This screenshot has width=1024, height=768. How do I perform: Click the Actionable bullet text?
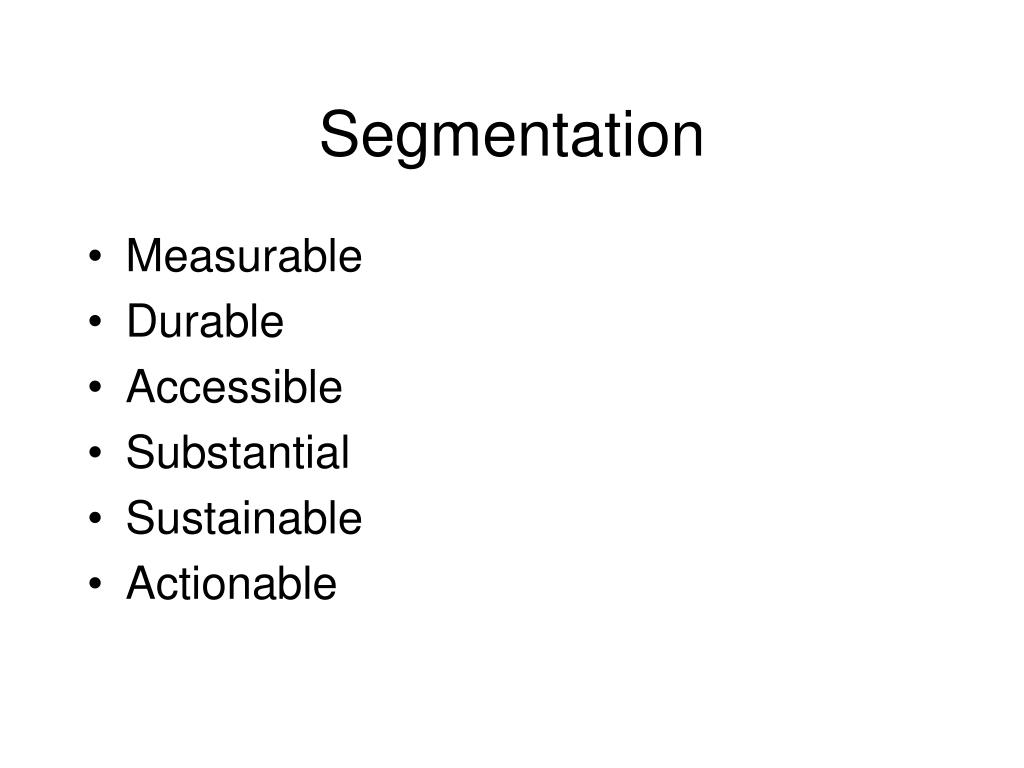231,584
